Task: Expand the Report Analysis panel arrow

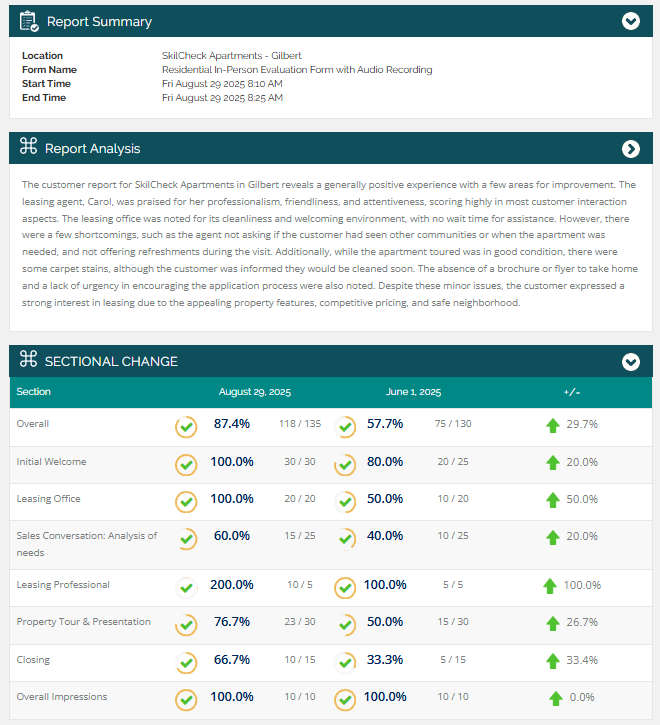Action: pyautogui.click(x=630, y=149)
